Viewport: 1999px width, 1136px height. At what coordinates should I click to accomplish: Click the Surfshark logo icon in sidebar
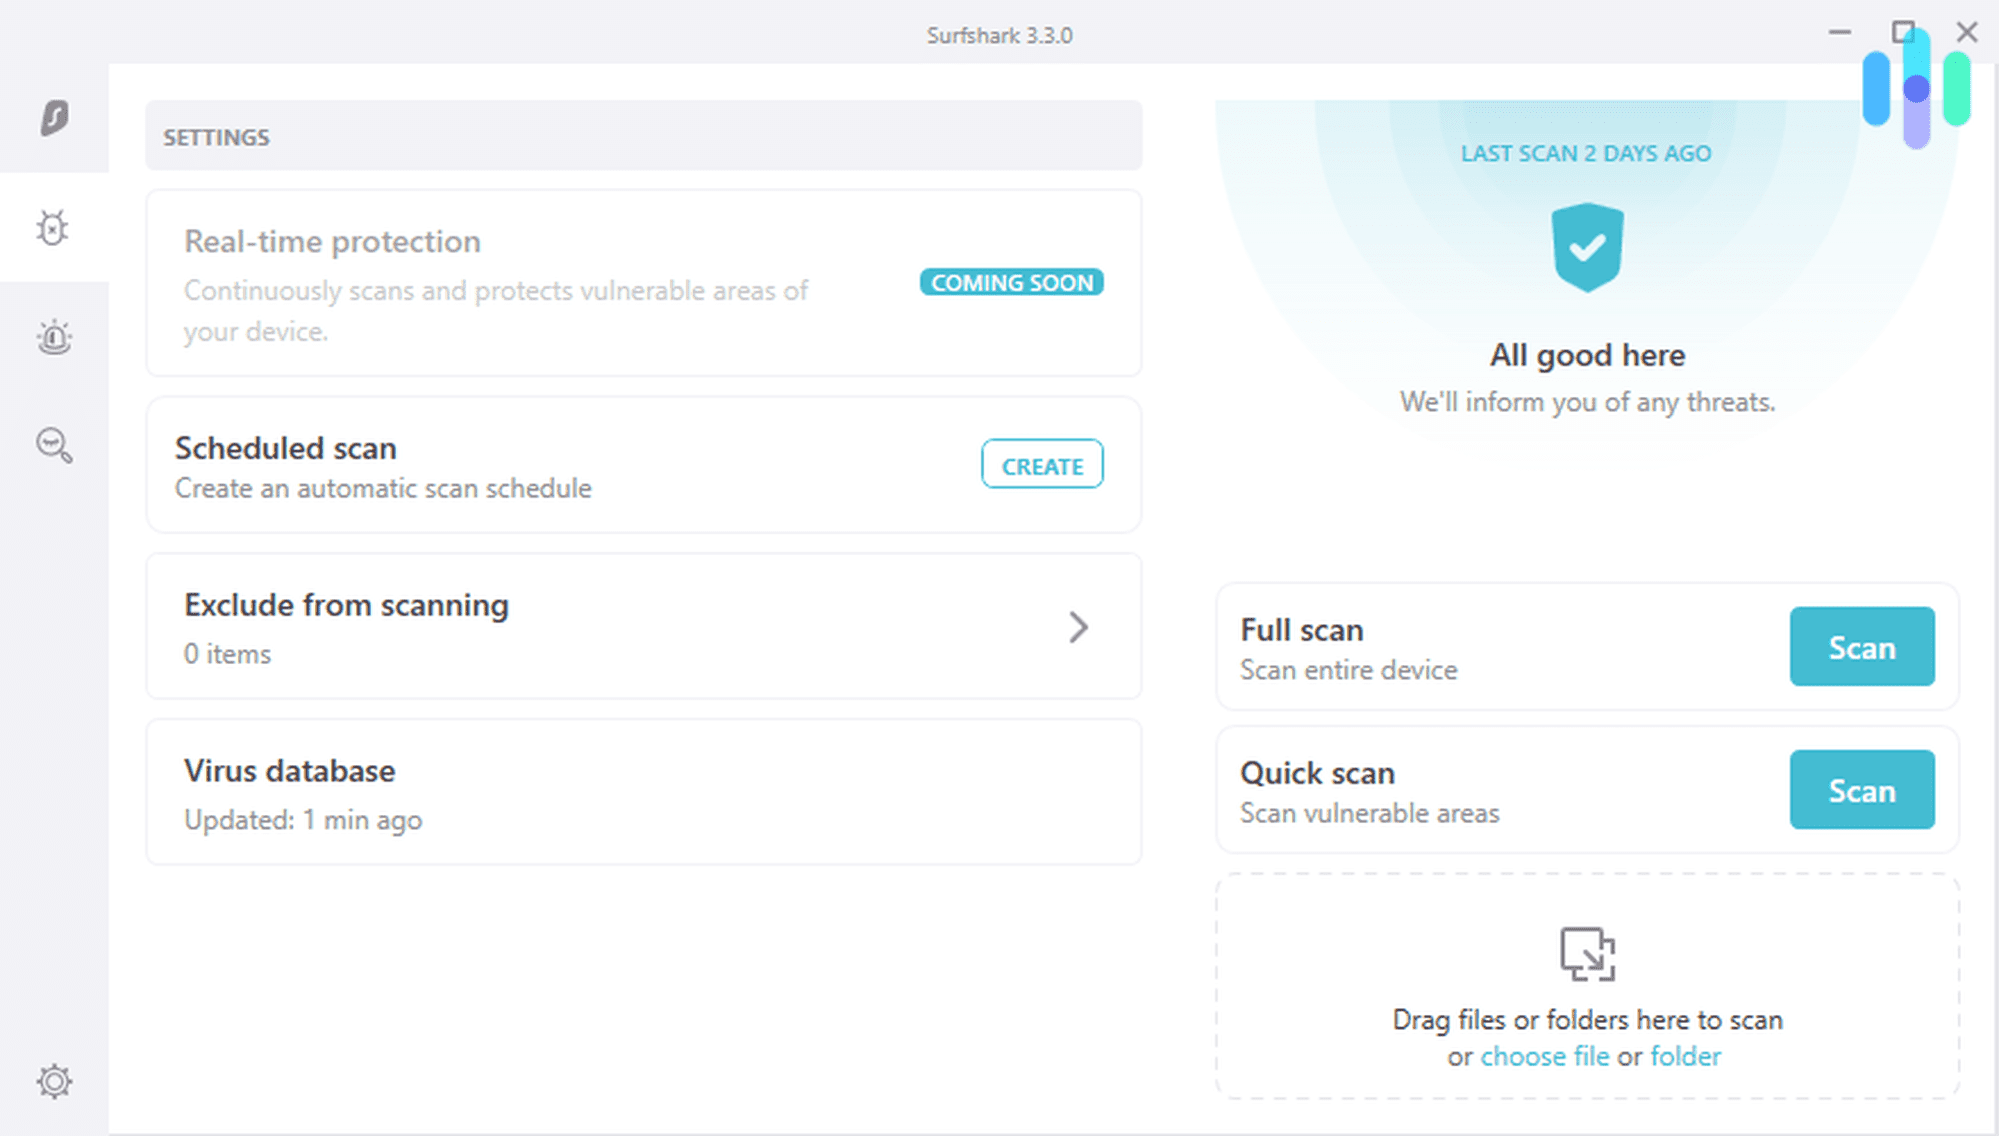point(54,117)
